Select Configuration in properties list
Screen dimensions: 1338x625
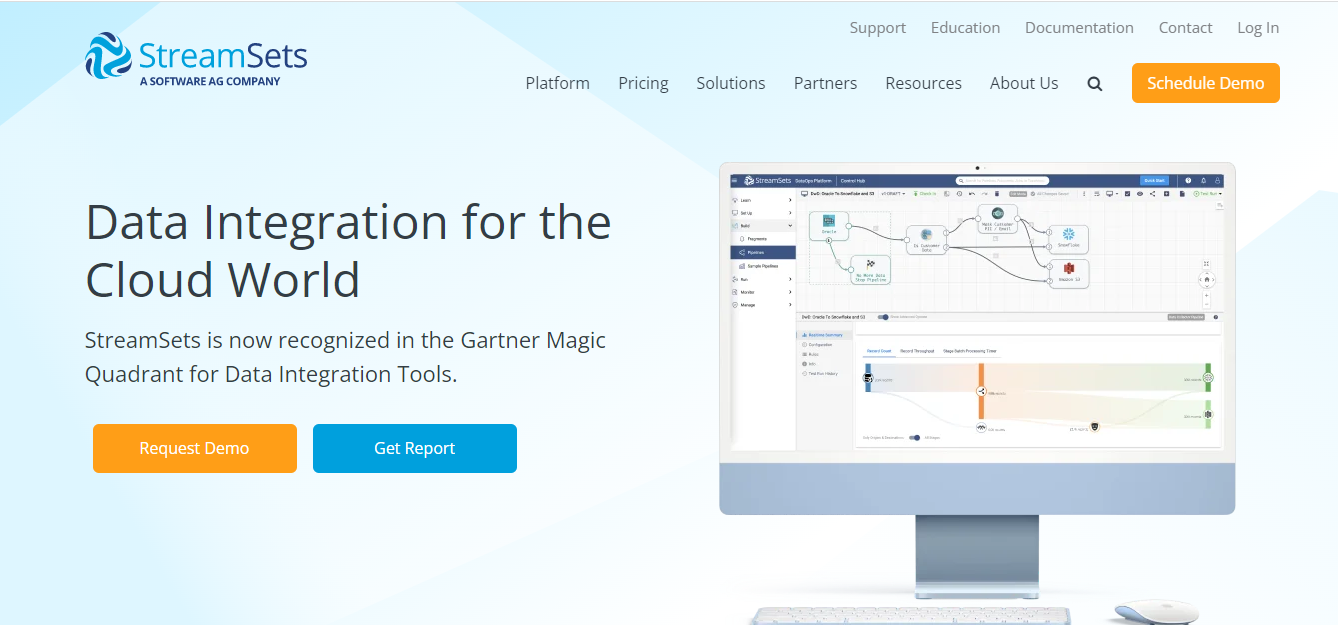click(x=820, y=345)
